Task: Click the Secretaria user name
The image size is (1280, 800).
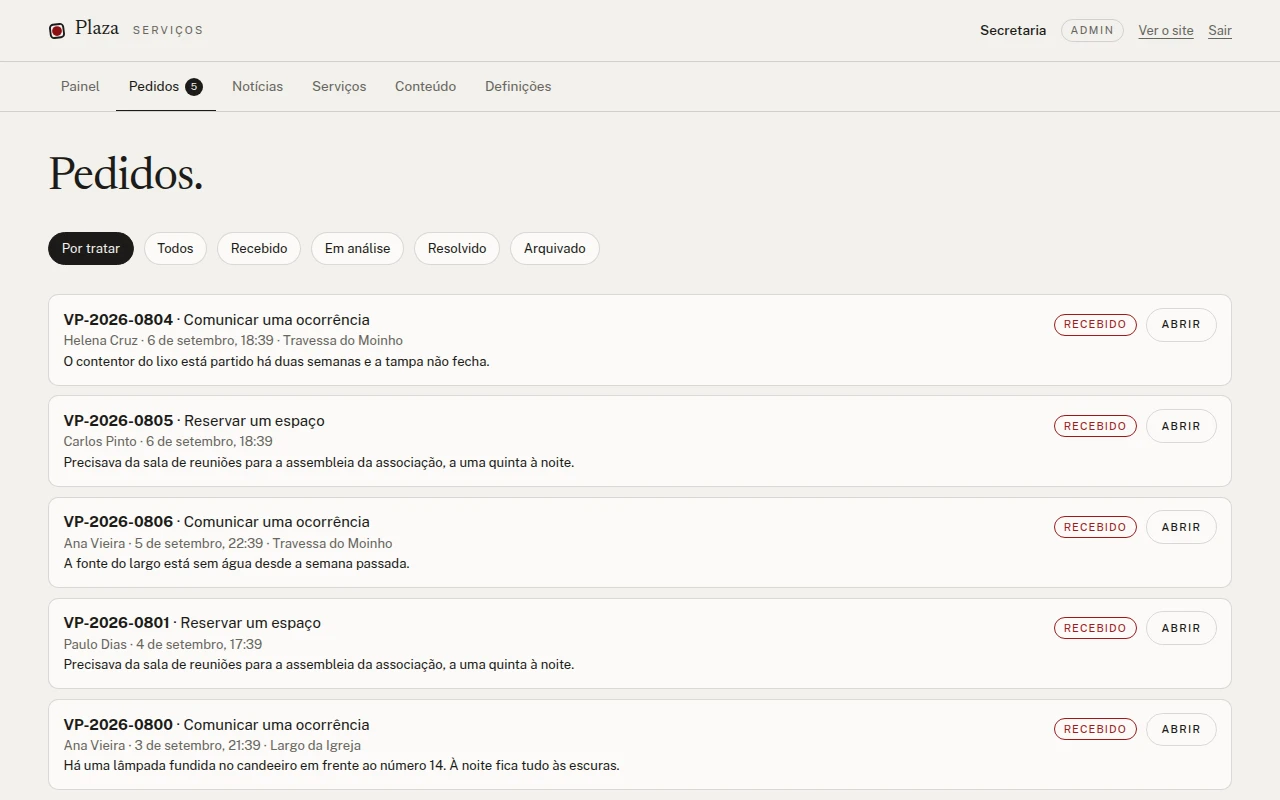Action: coord(1013,30)
